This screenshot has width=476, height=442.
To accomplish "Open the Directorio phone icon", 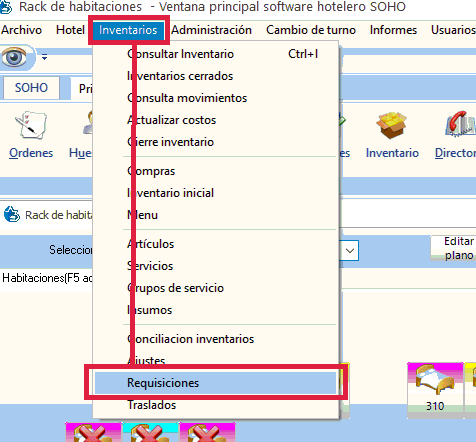I will (x=461, y=124).
